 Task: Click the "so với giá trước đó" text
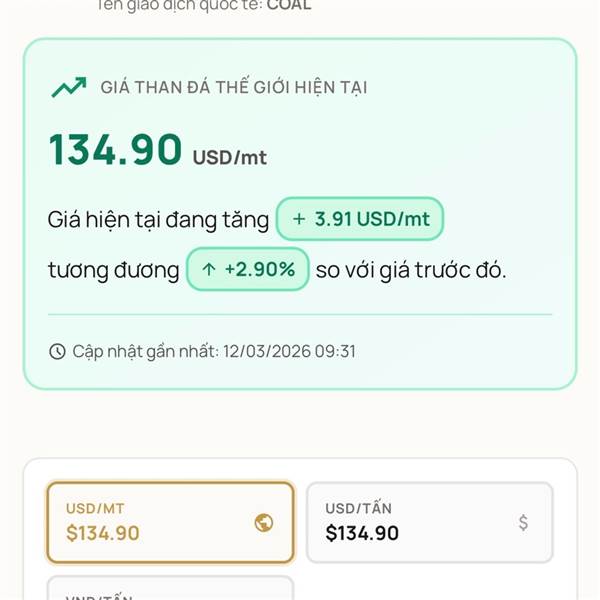[x=411, y=269]
